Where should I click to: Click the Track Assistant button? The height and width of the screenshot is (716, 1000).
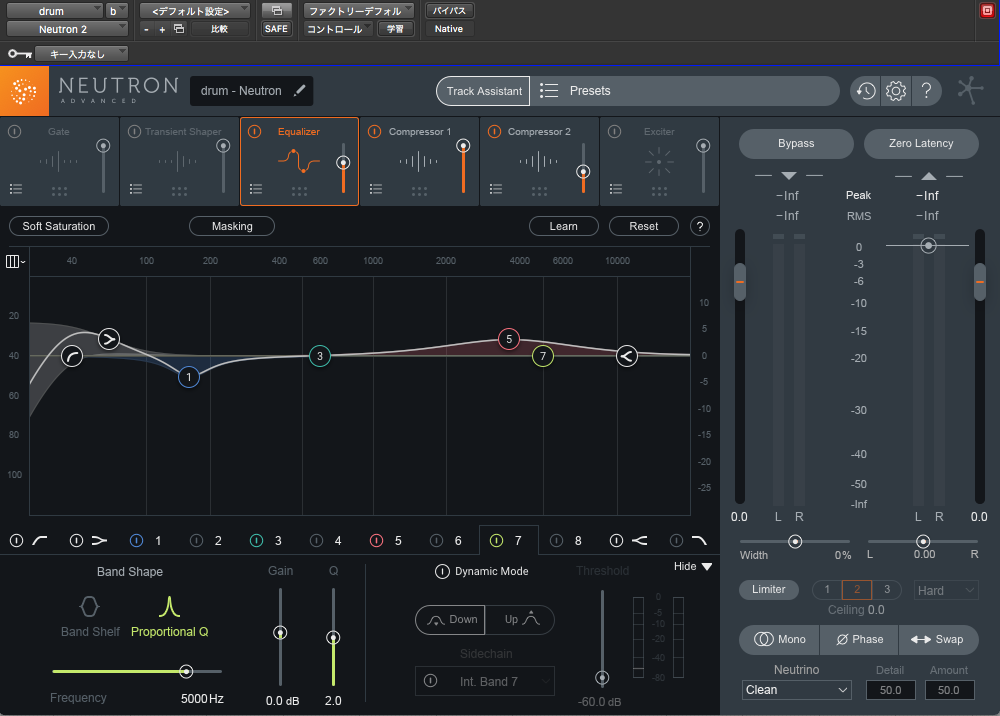pyautogui.click(x=484, y=91)
